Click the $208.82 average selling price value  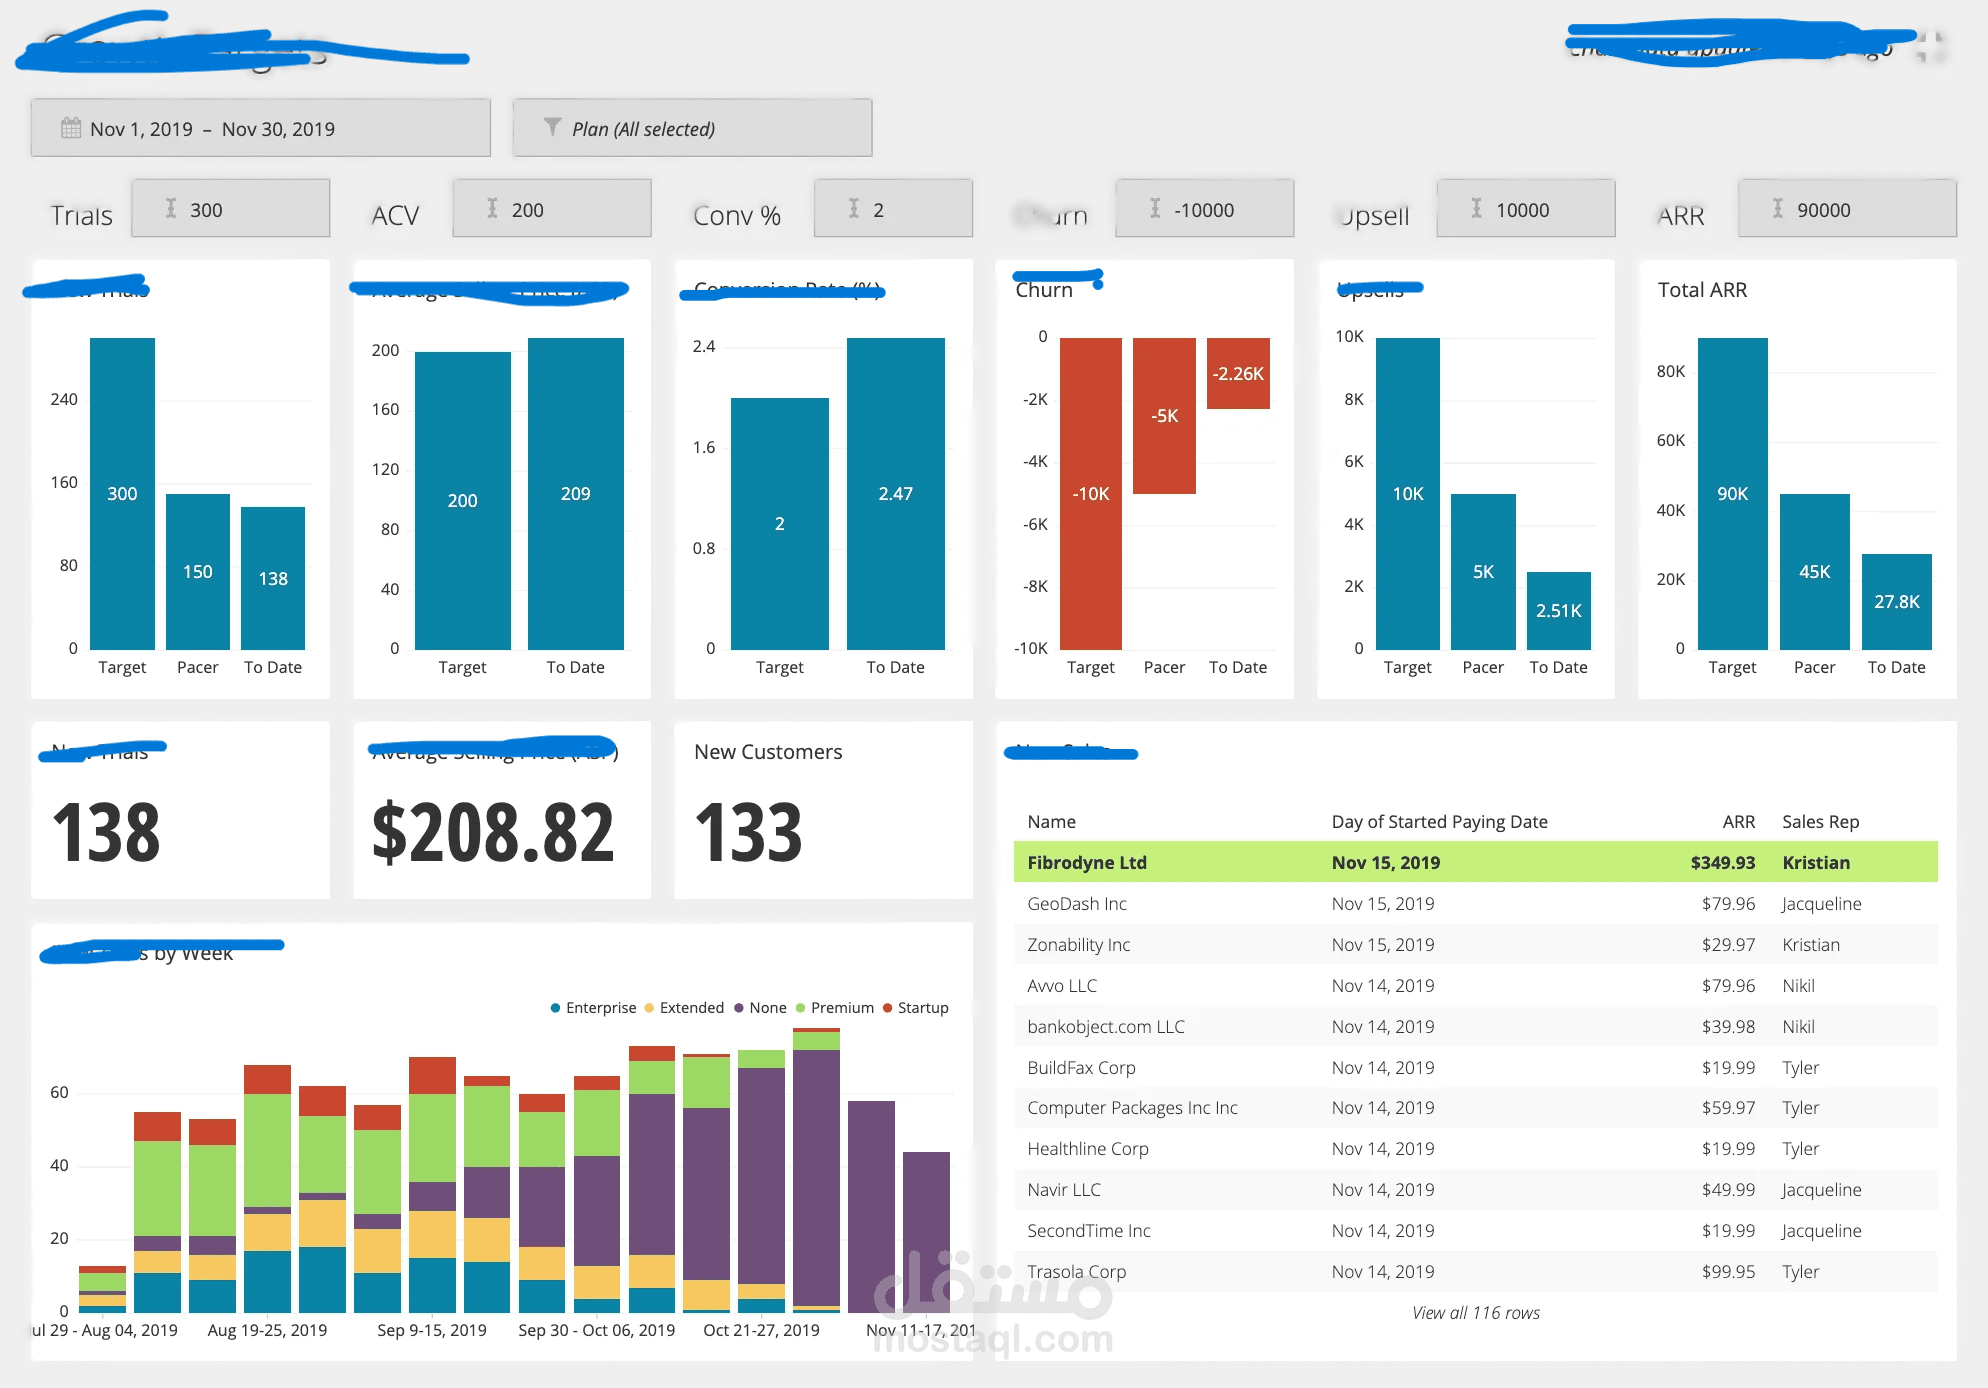493,833
